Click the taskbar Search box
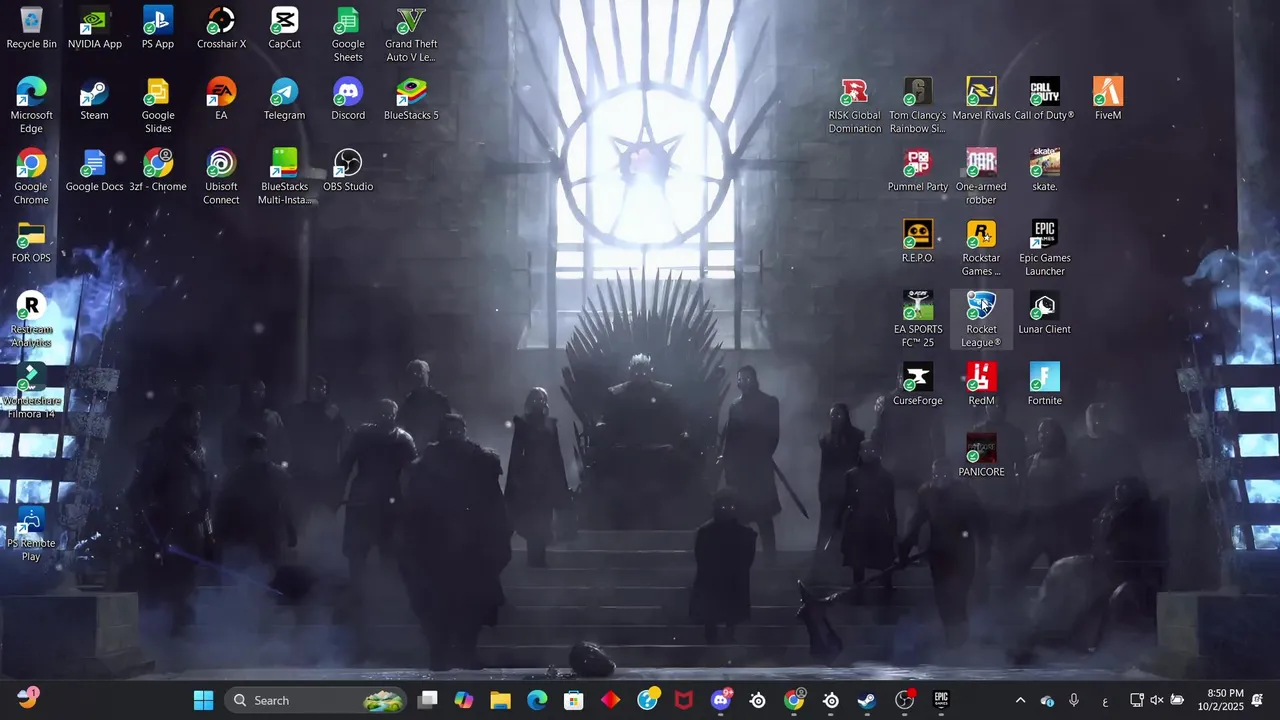 [x=316, y=700]
